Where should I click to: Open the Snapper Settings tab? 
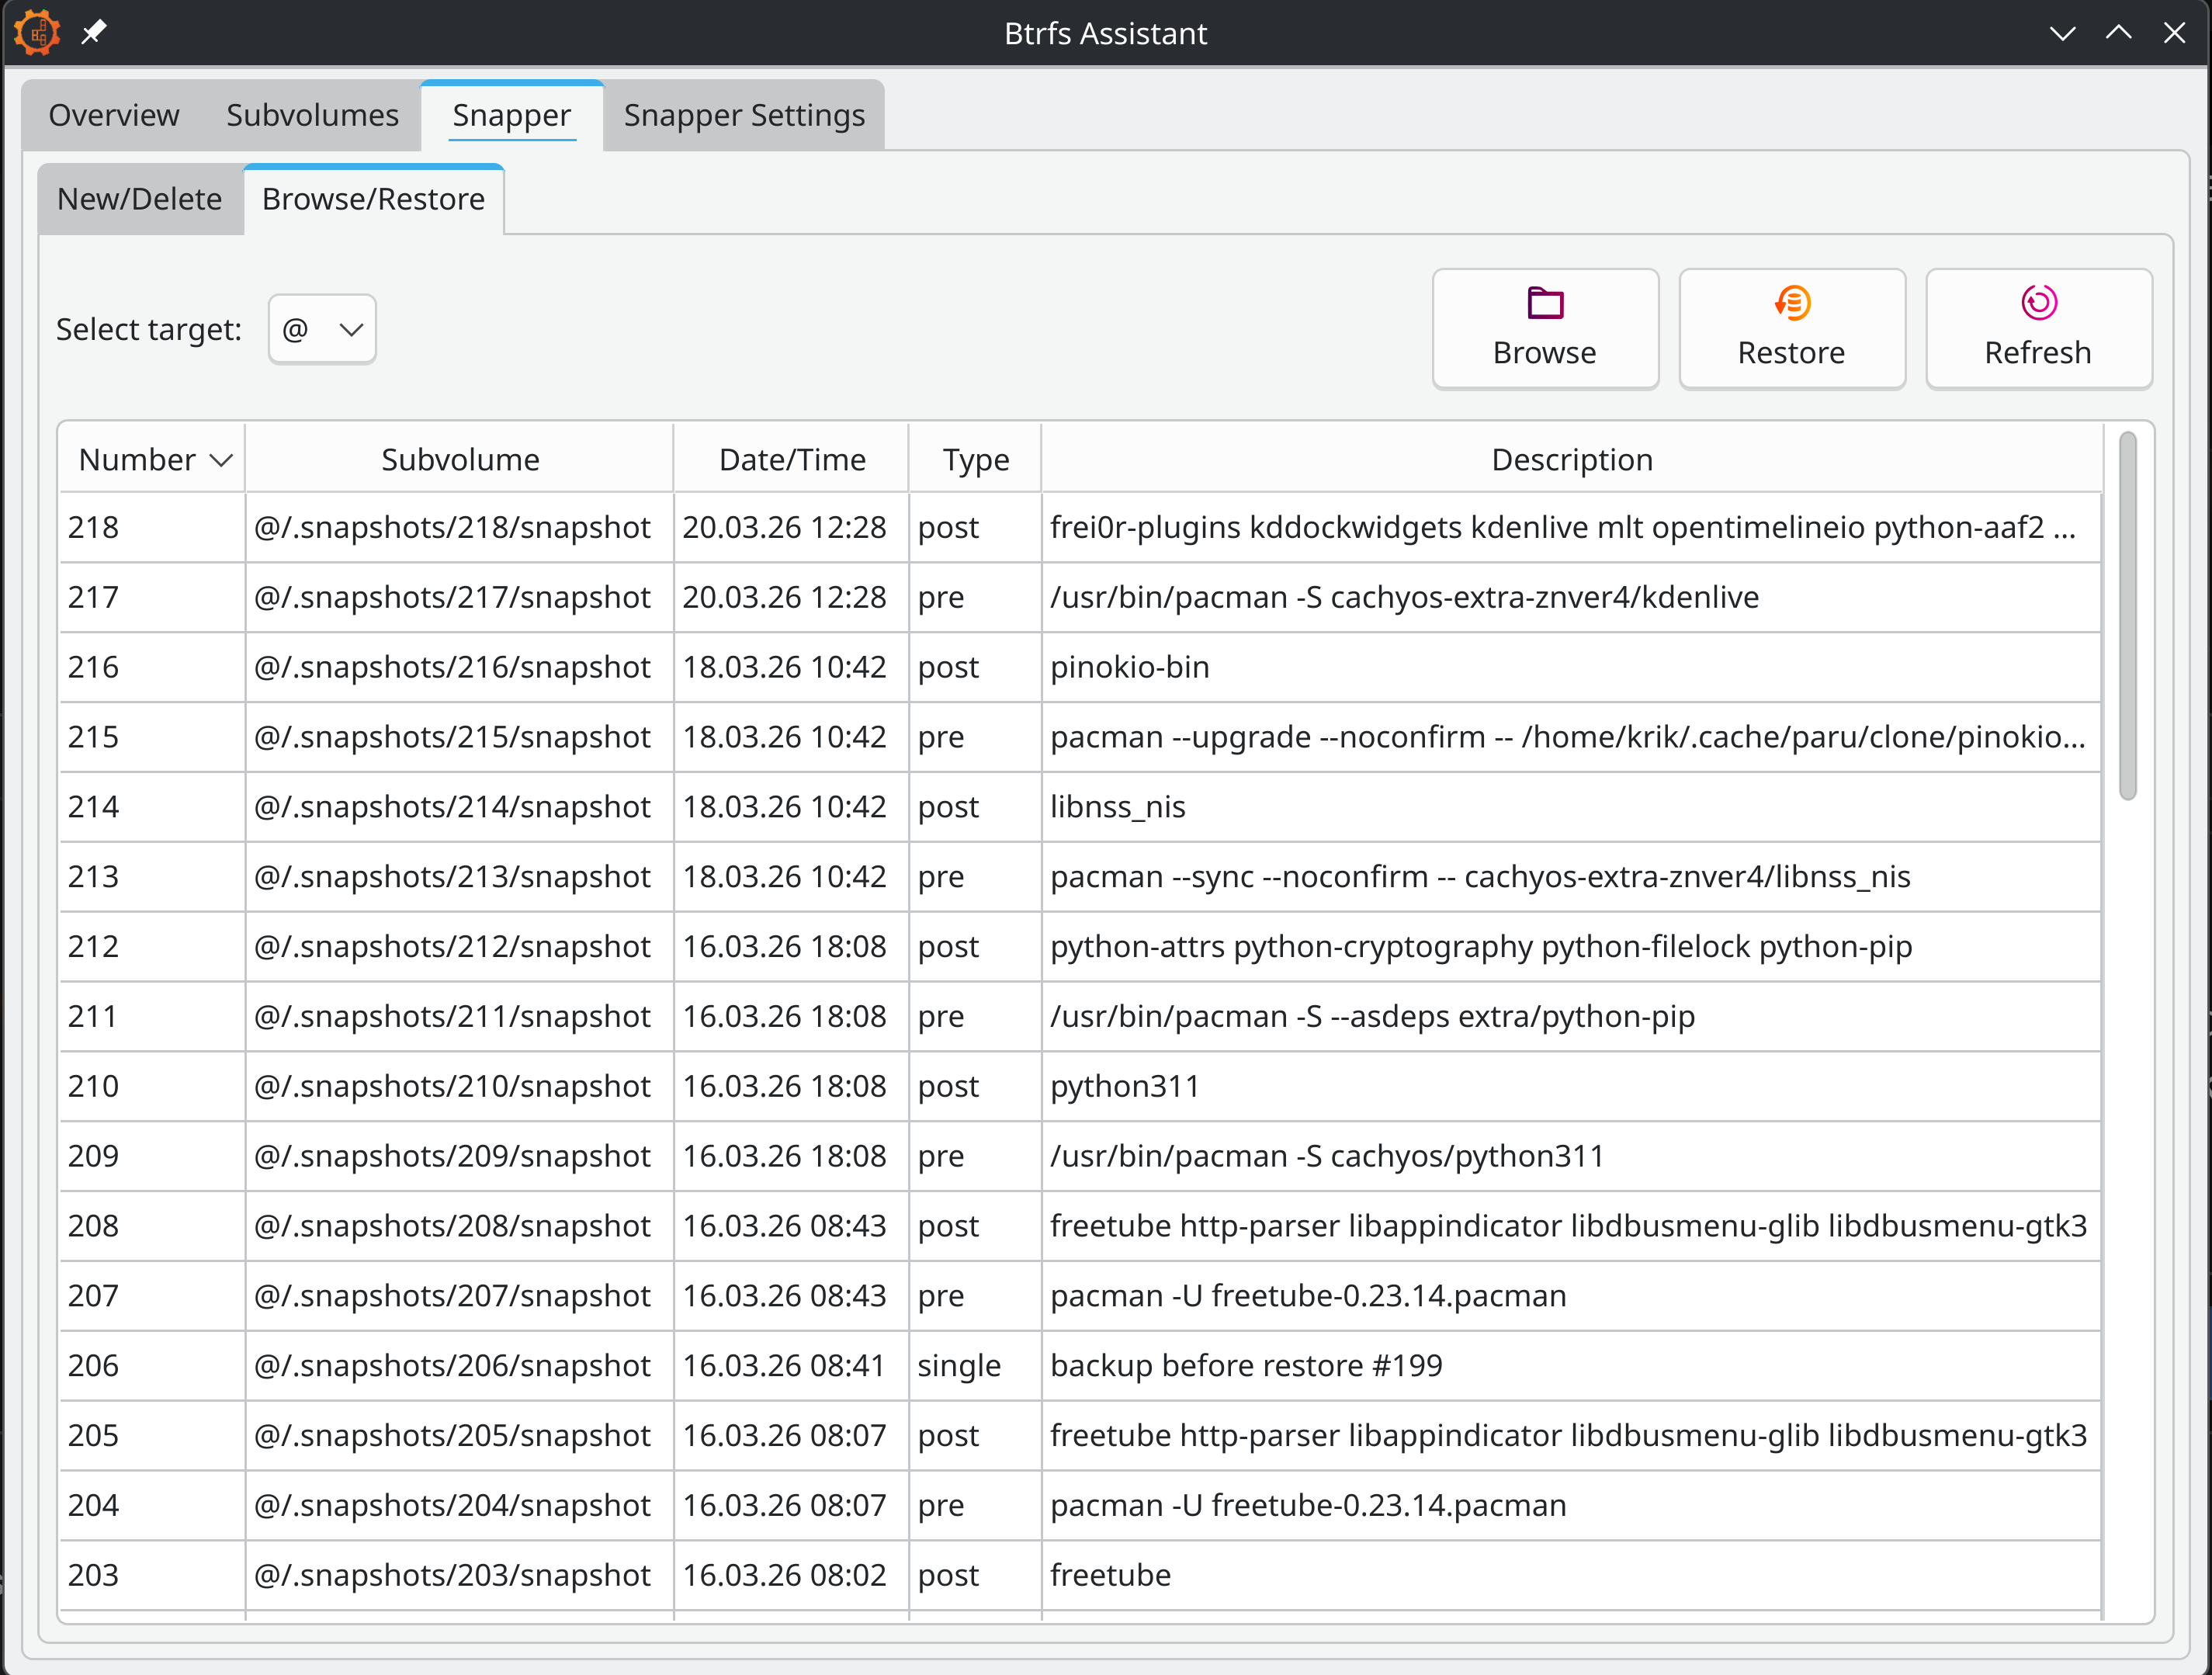[744, 115]
